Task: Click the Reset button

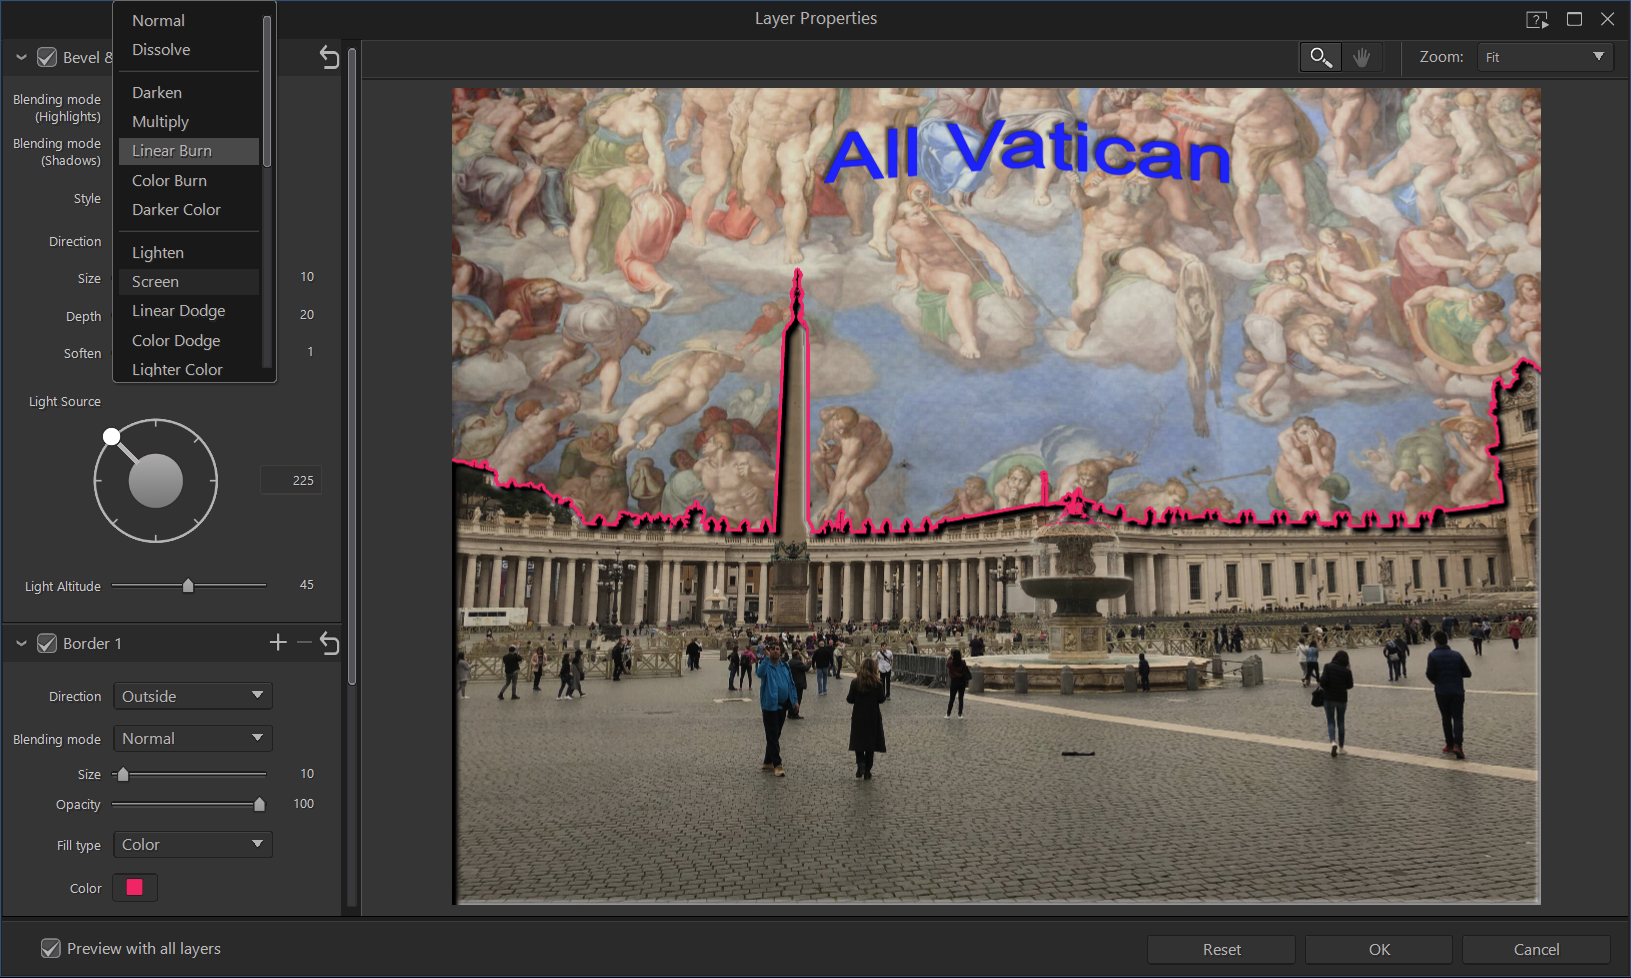Action: pos(1221,949)
